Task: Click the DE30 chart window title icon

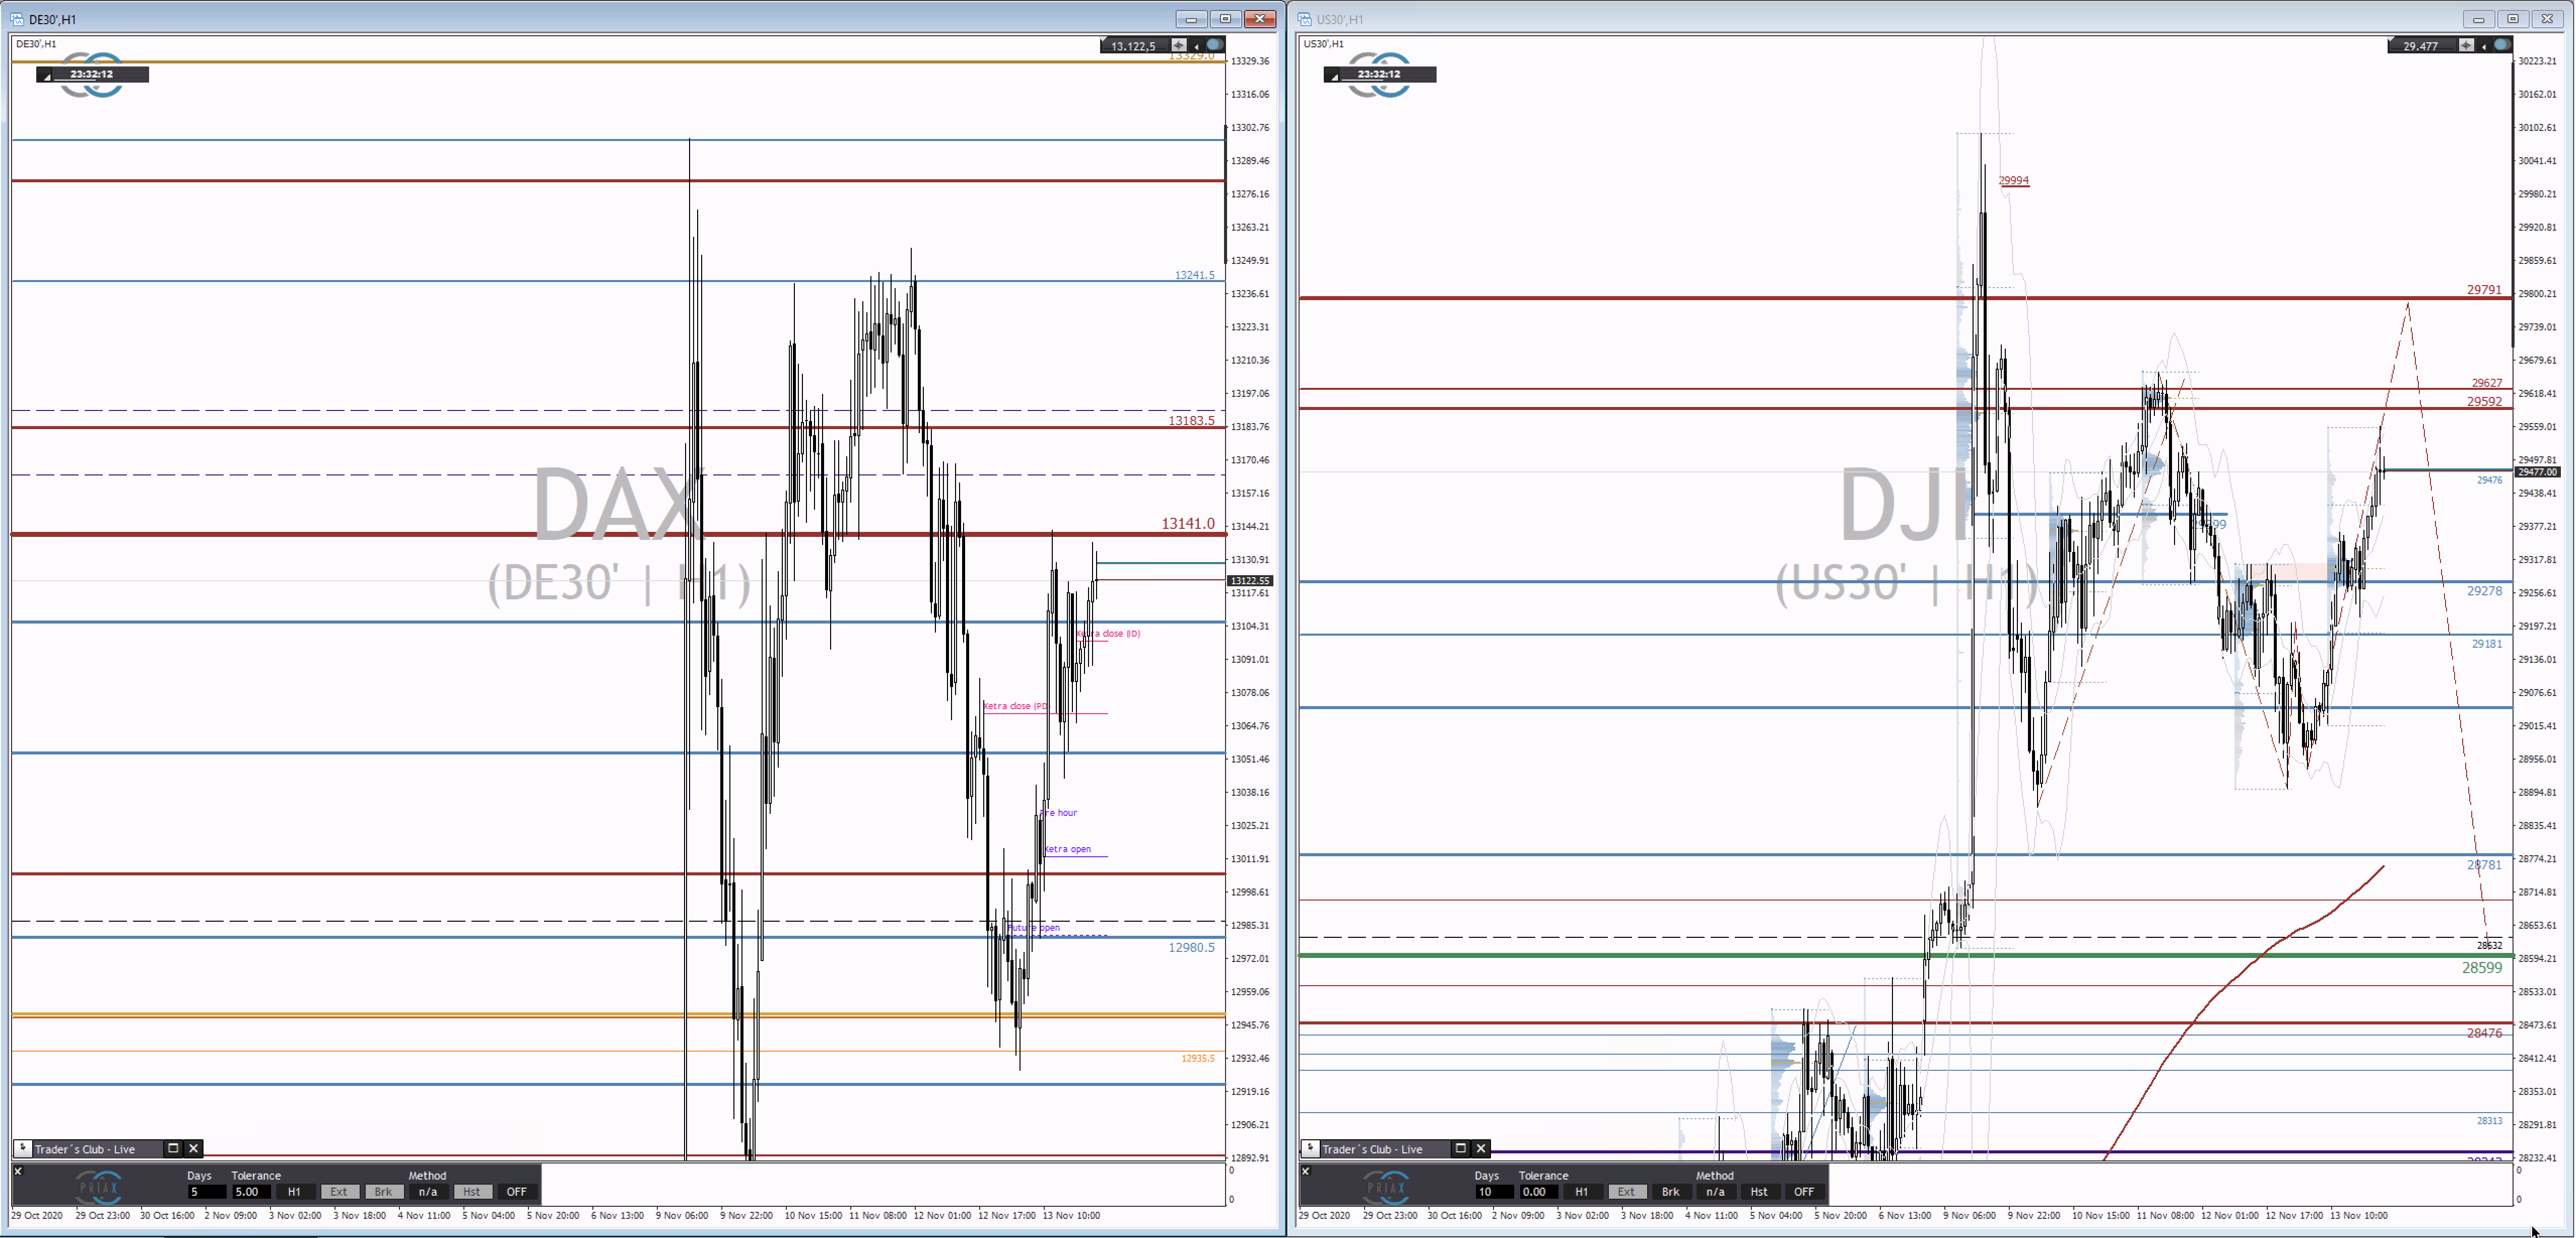Action: (x=17, y=19)
